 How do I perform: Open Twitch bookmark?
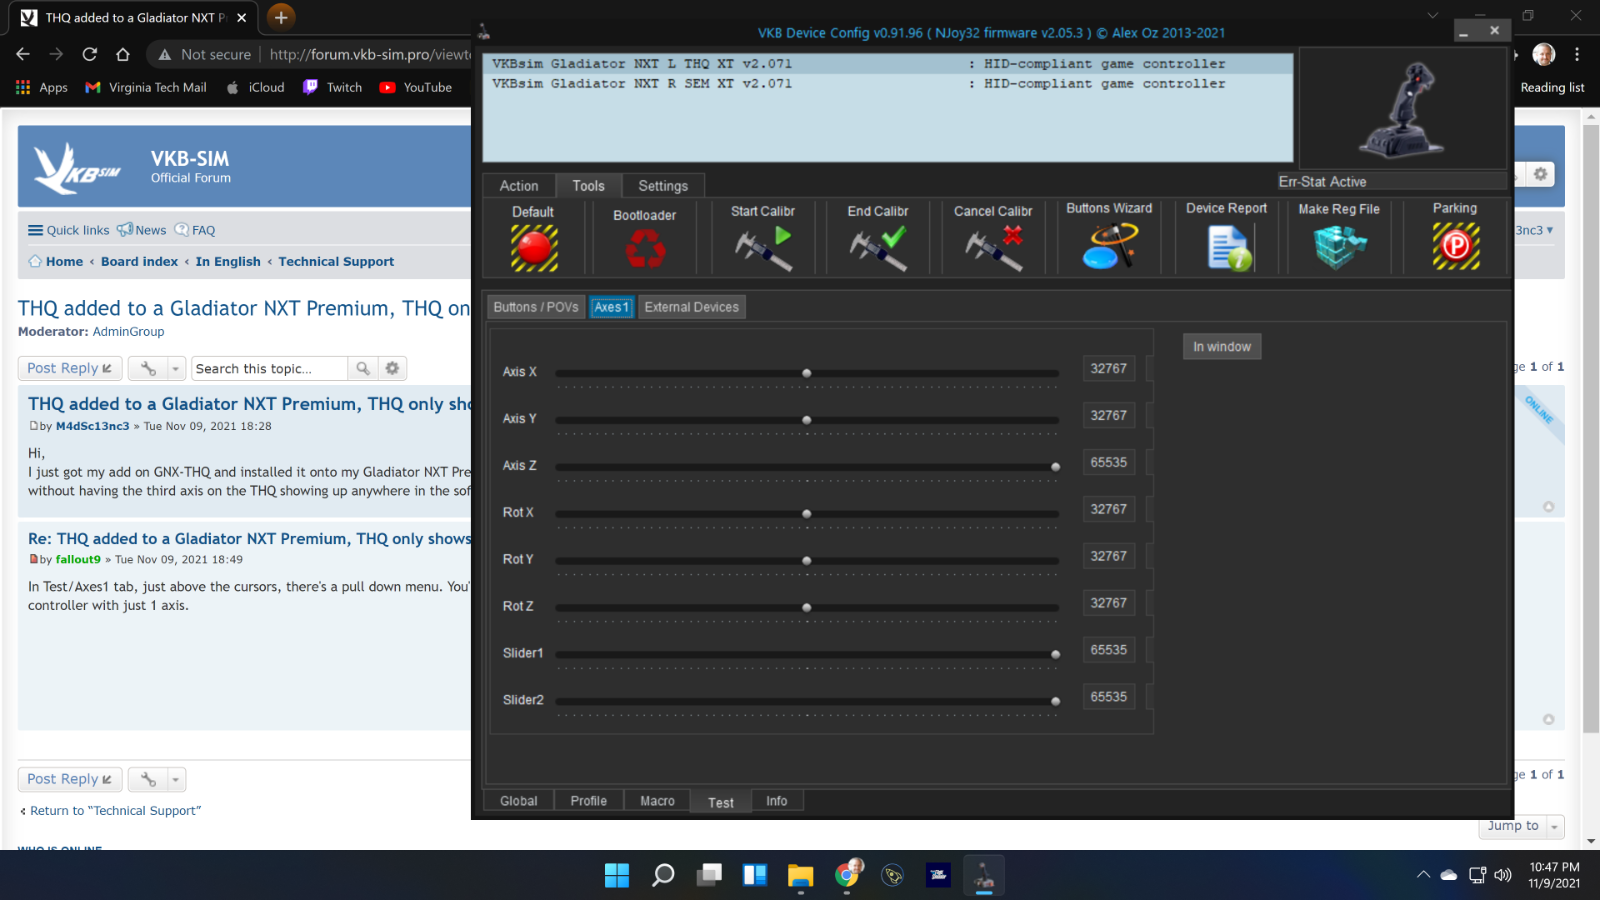333,88
